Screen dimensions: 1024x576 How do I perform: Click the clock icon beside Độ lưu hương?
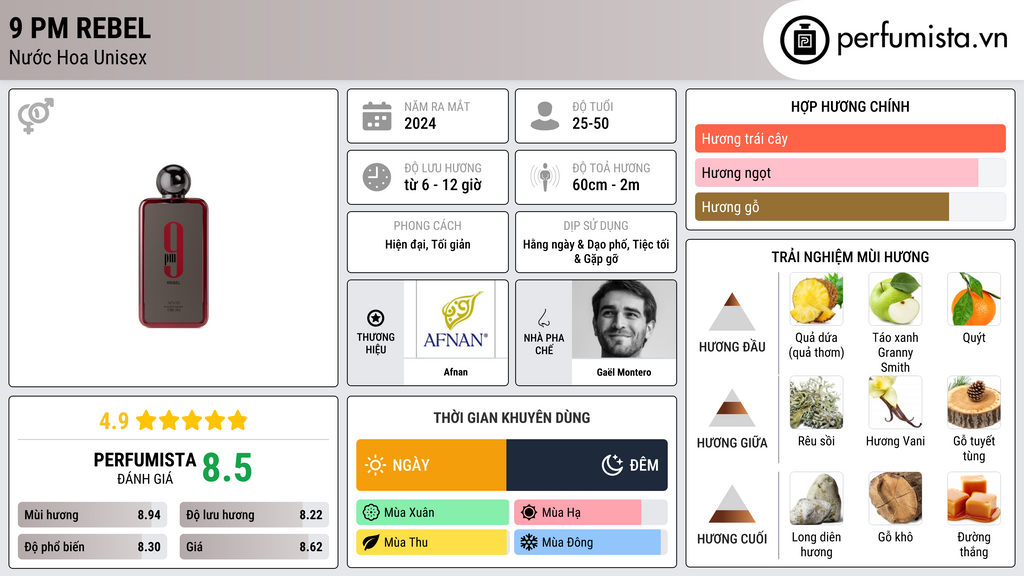376,177
